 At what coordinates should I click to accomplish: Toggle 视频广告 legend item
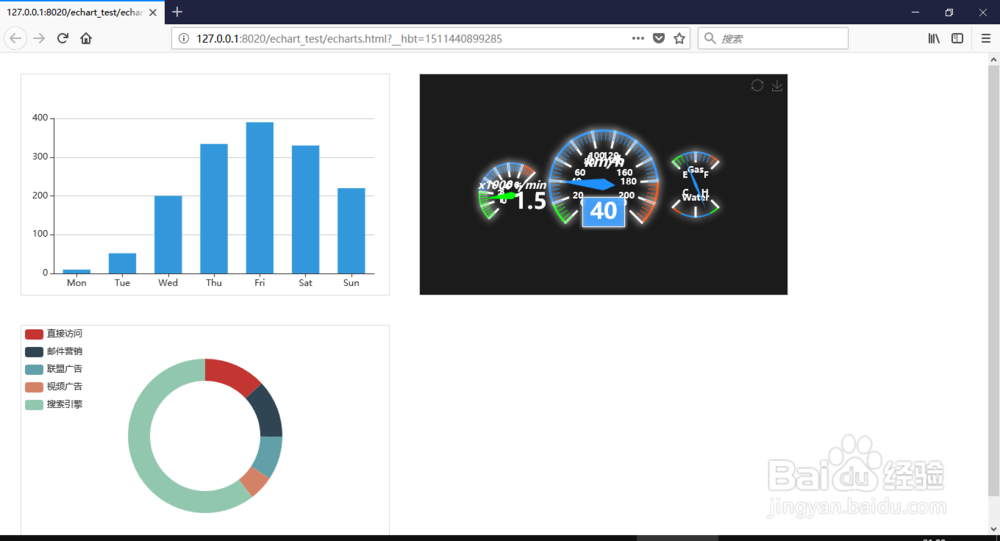(x=54, y=387)
